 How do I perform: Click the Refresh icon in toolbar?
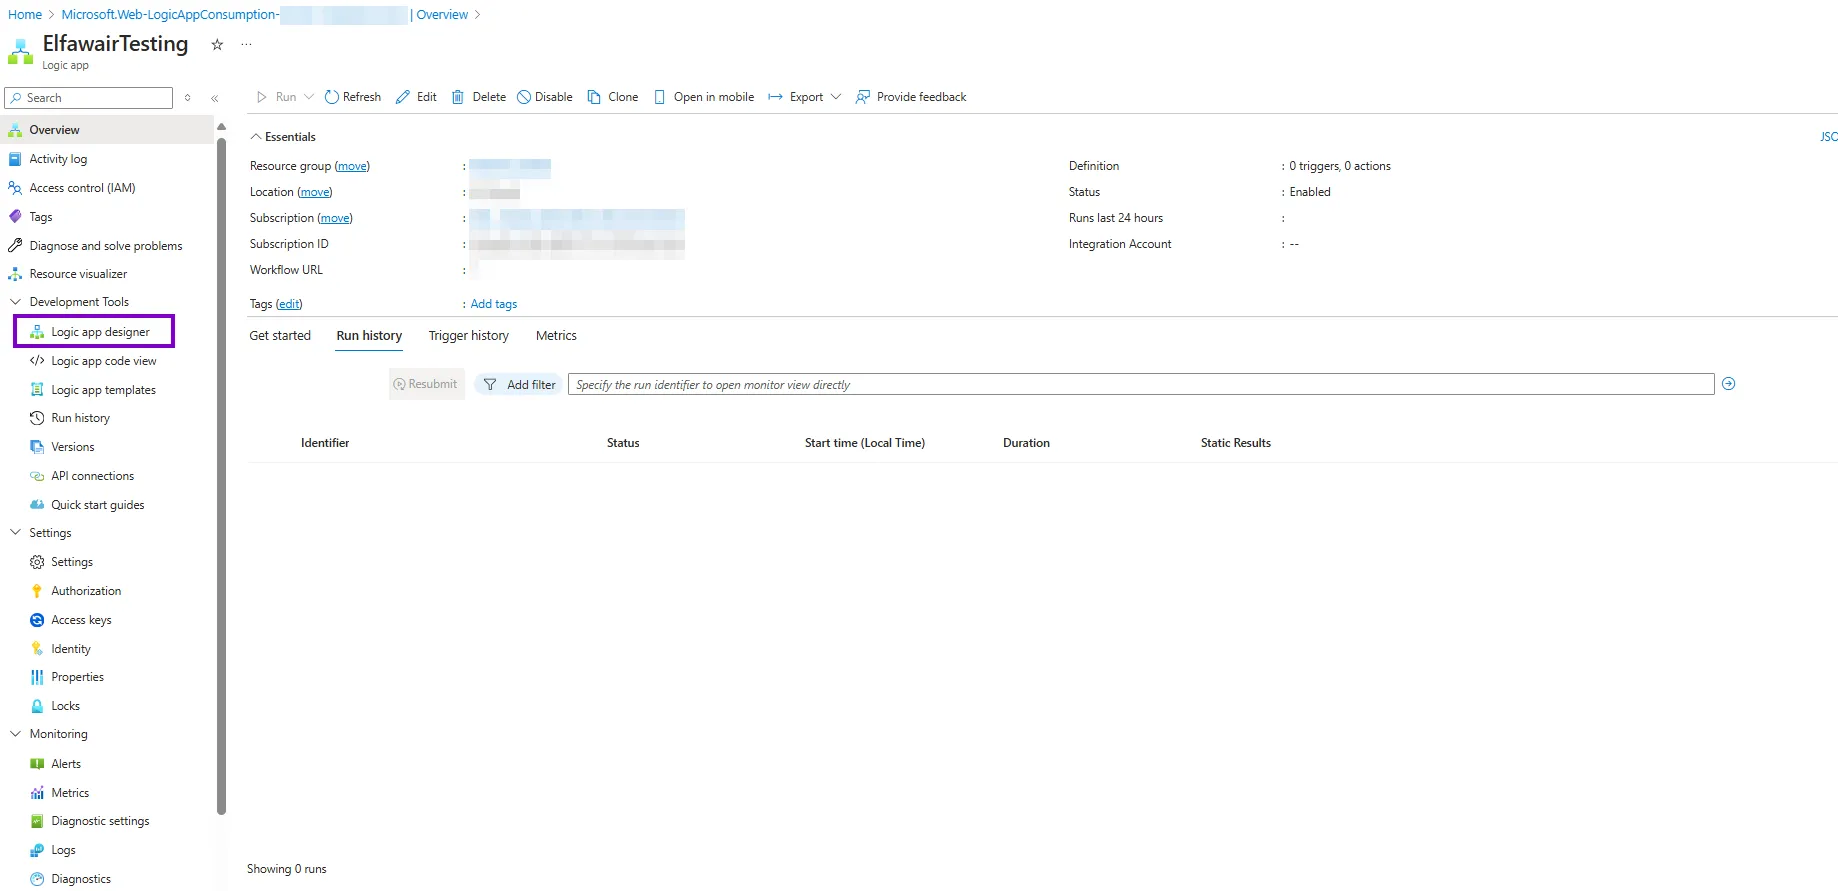click(332, 97)
